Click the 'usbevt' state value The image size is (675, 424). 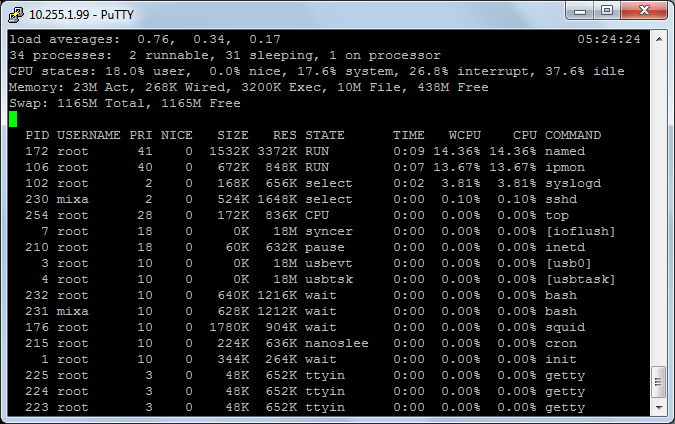(329, 263)
